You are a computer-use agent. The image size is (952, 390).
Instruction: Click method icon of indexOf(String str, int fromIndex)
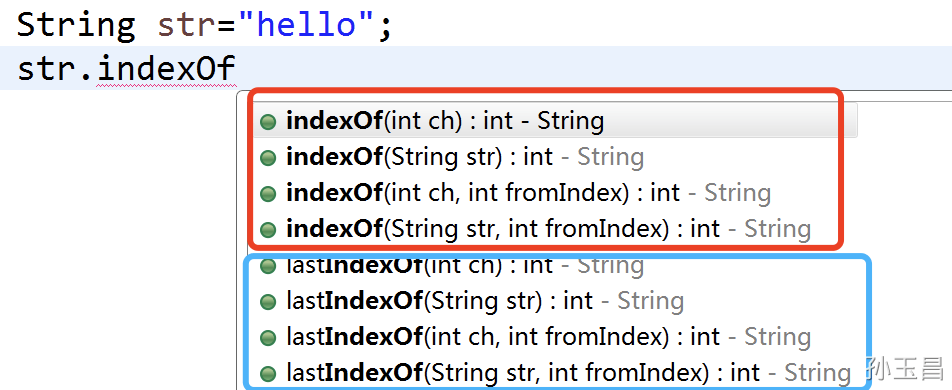(x=268, y=230)
